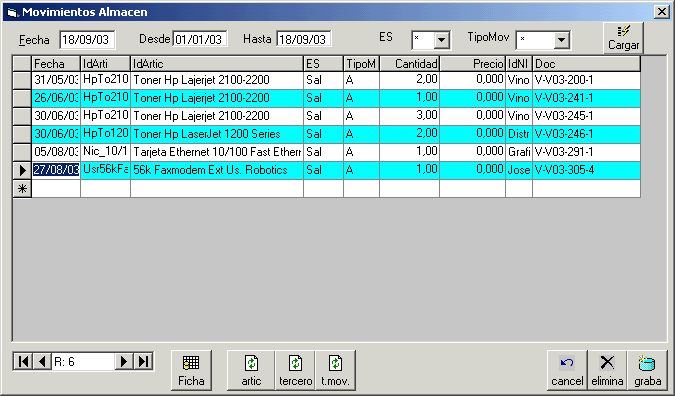Click the Hasta date field
Viewport: 675px width, 396px height.
(x=304, y=39)
